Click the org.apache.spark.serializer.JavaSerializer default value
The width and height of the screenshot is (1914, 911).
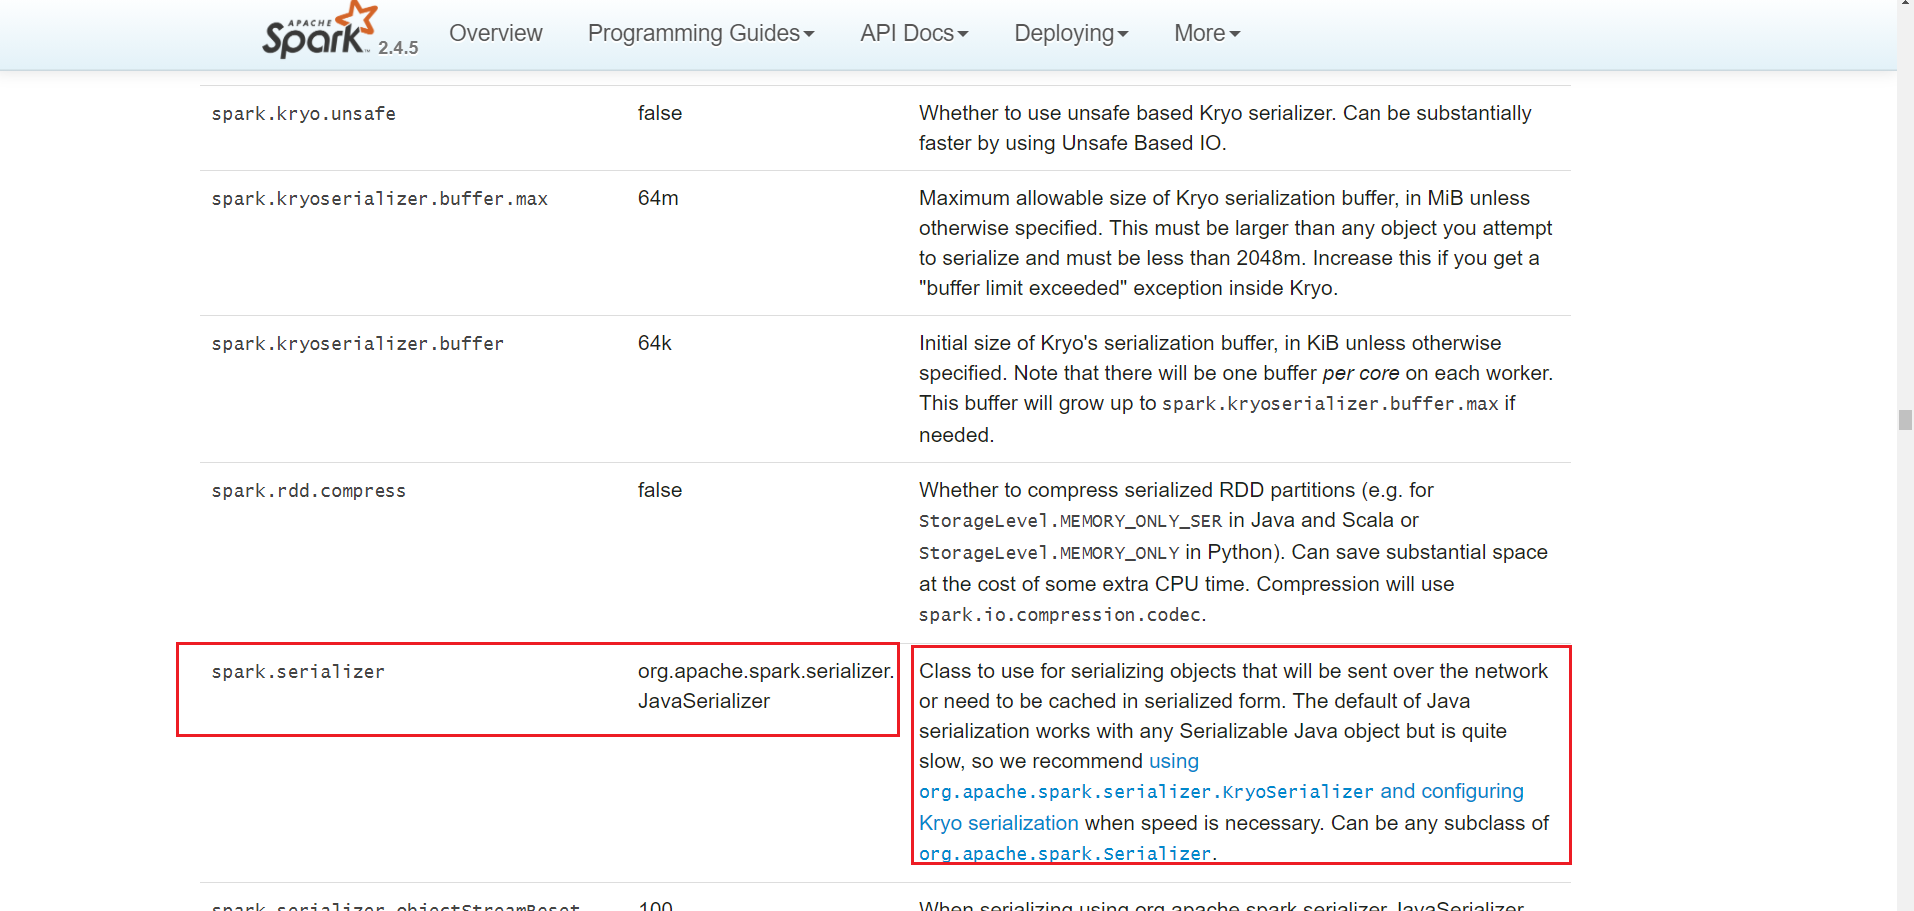coord(766,686)
